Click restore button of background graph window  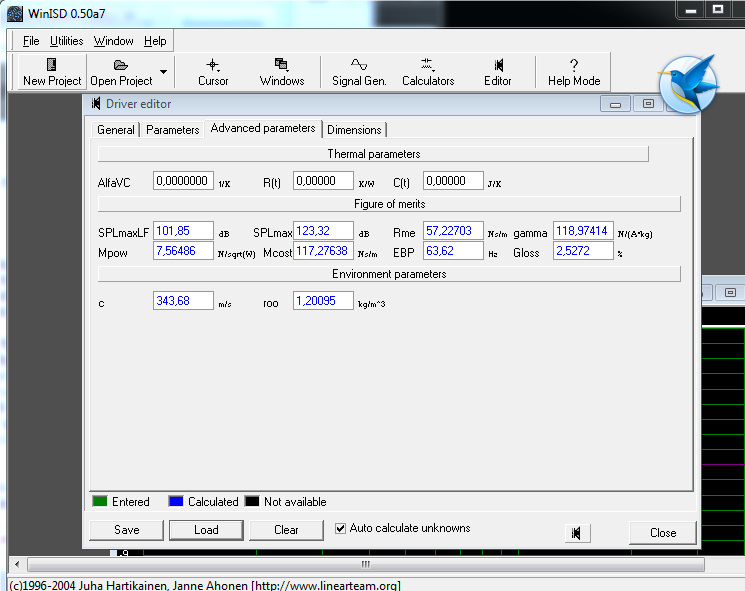[x=730, y=293]
